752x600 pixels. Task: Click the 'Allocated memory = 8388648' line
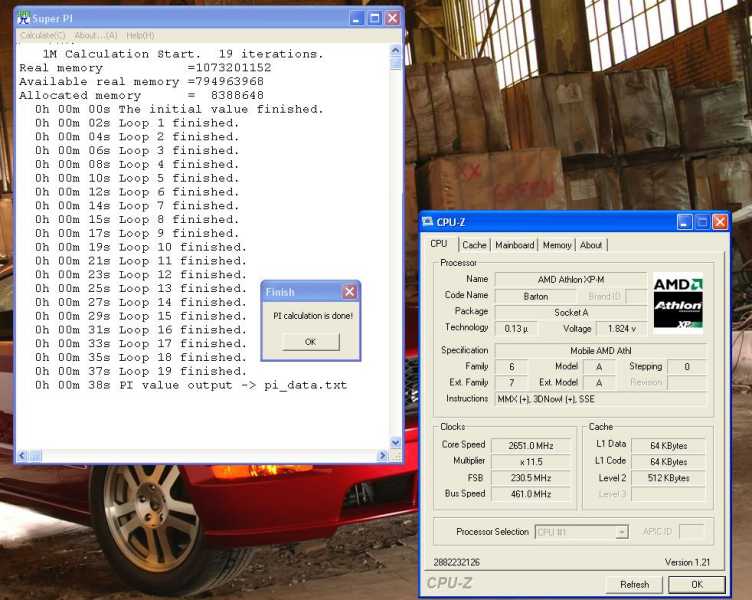(141, 95)
